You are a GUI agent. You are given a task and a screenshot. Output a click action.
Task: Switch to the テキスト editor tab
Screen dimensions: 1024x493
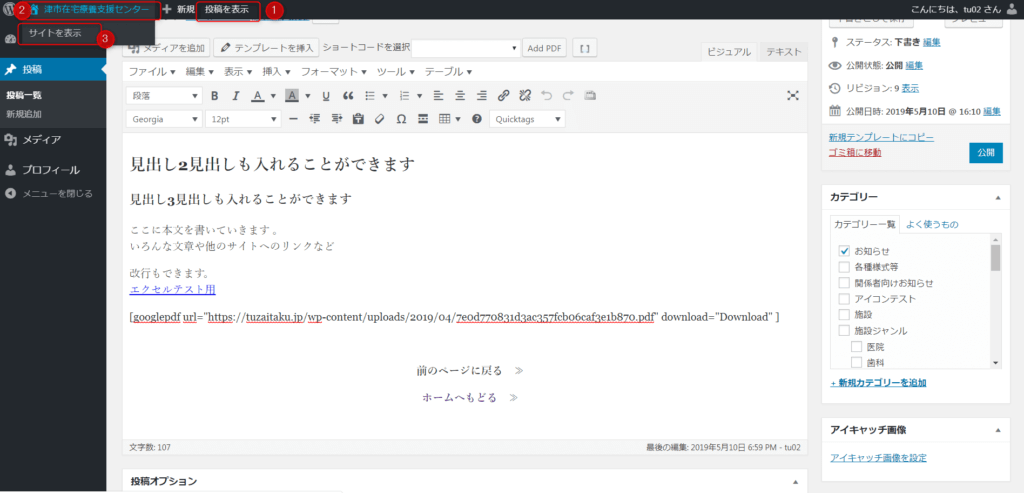(784, 52)
